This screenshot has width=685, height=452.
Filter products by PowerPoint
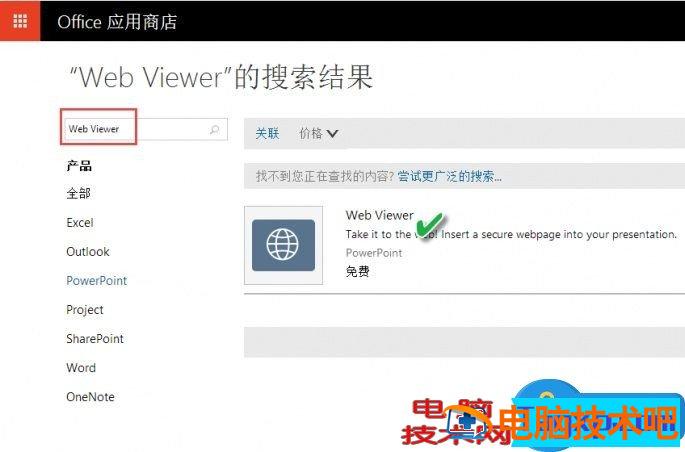97,280
